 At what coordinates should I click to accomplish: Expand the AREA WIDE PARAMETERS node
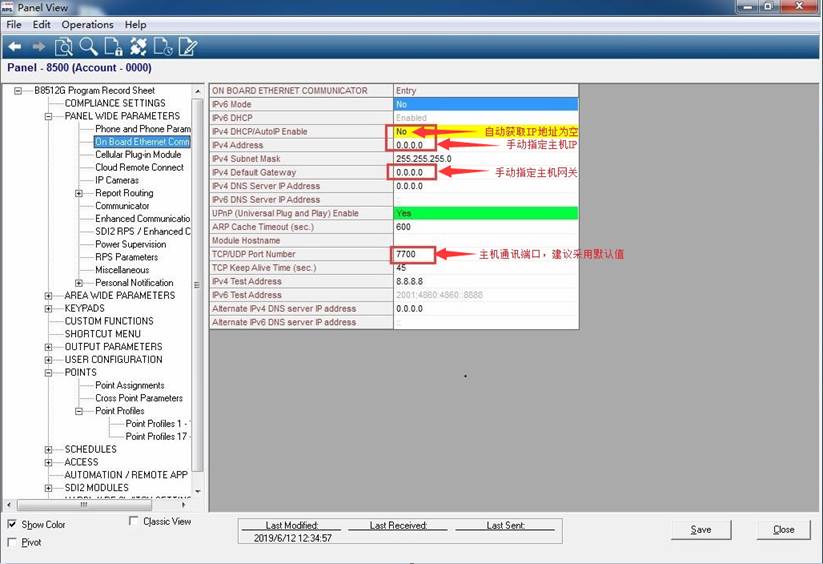(48, 296)
